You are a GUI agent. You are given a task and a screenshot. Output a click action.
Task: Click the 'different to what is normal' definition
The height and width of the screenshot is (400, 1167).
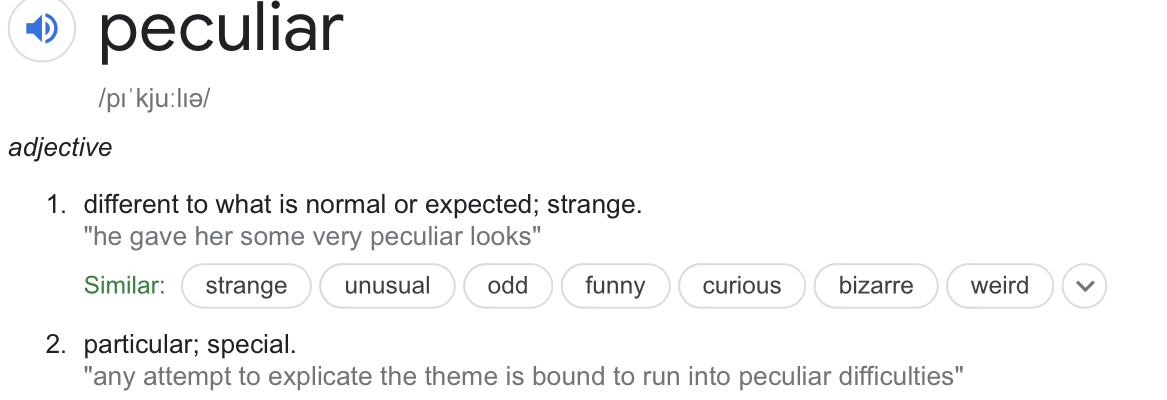coord(362,205)
